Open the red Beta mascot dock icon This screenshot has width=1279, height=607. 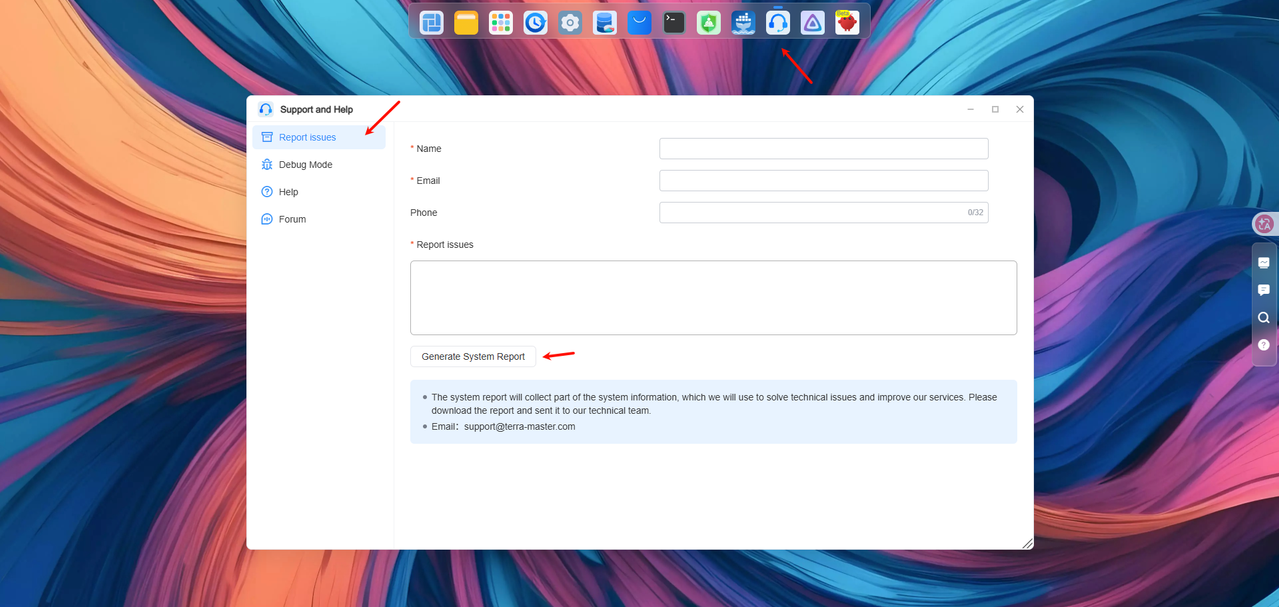[848, 22]
